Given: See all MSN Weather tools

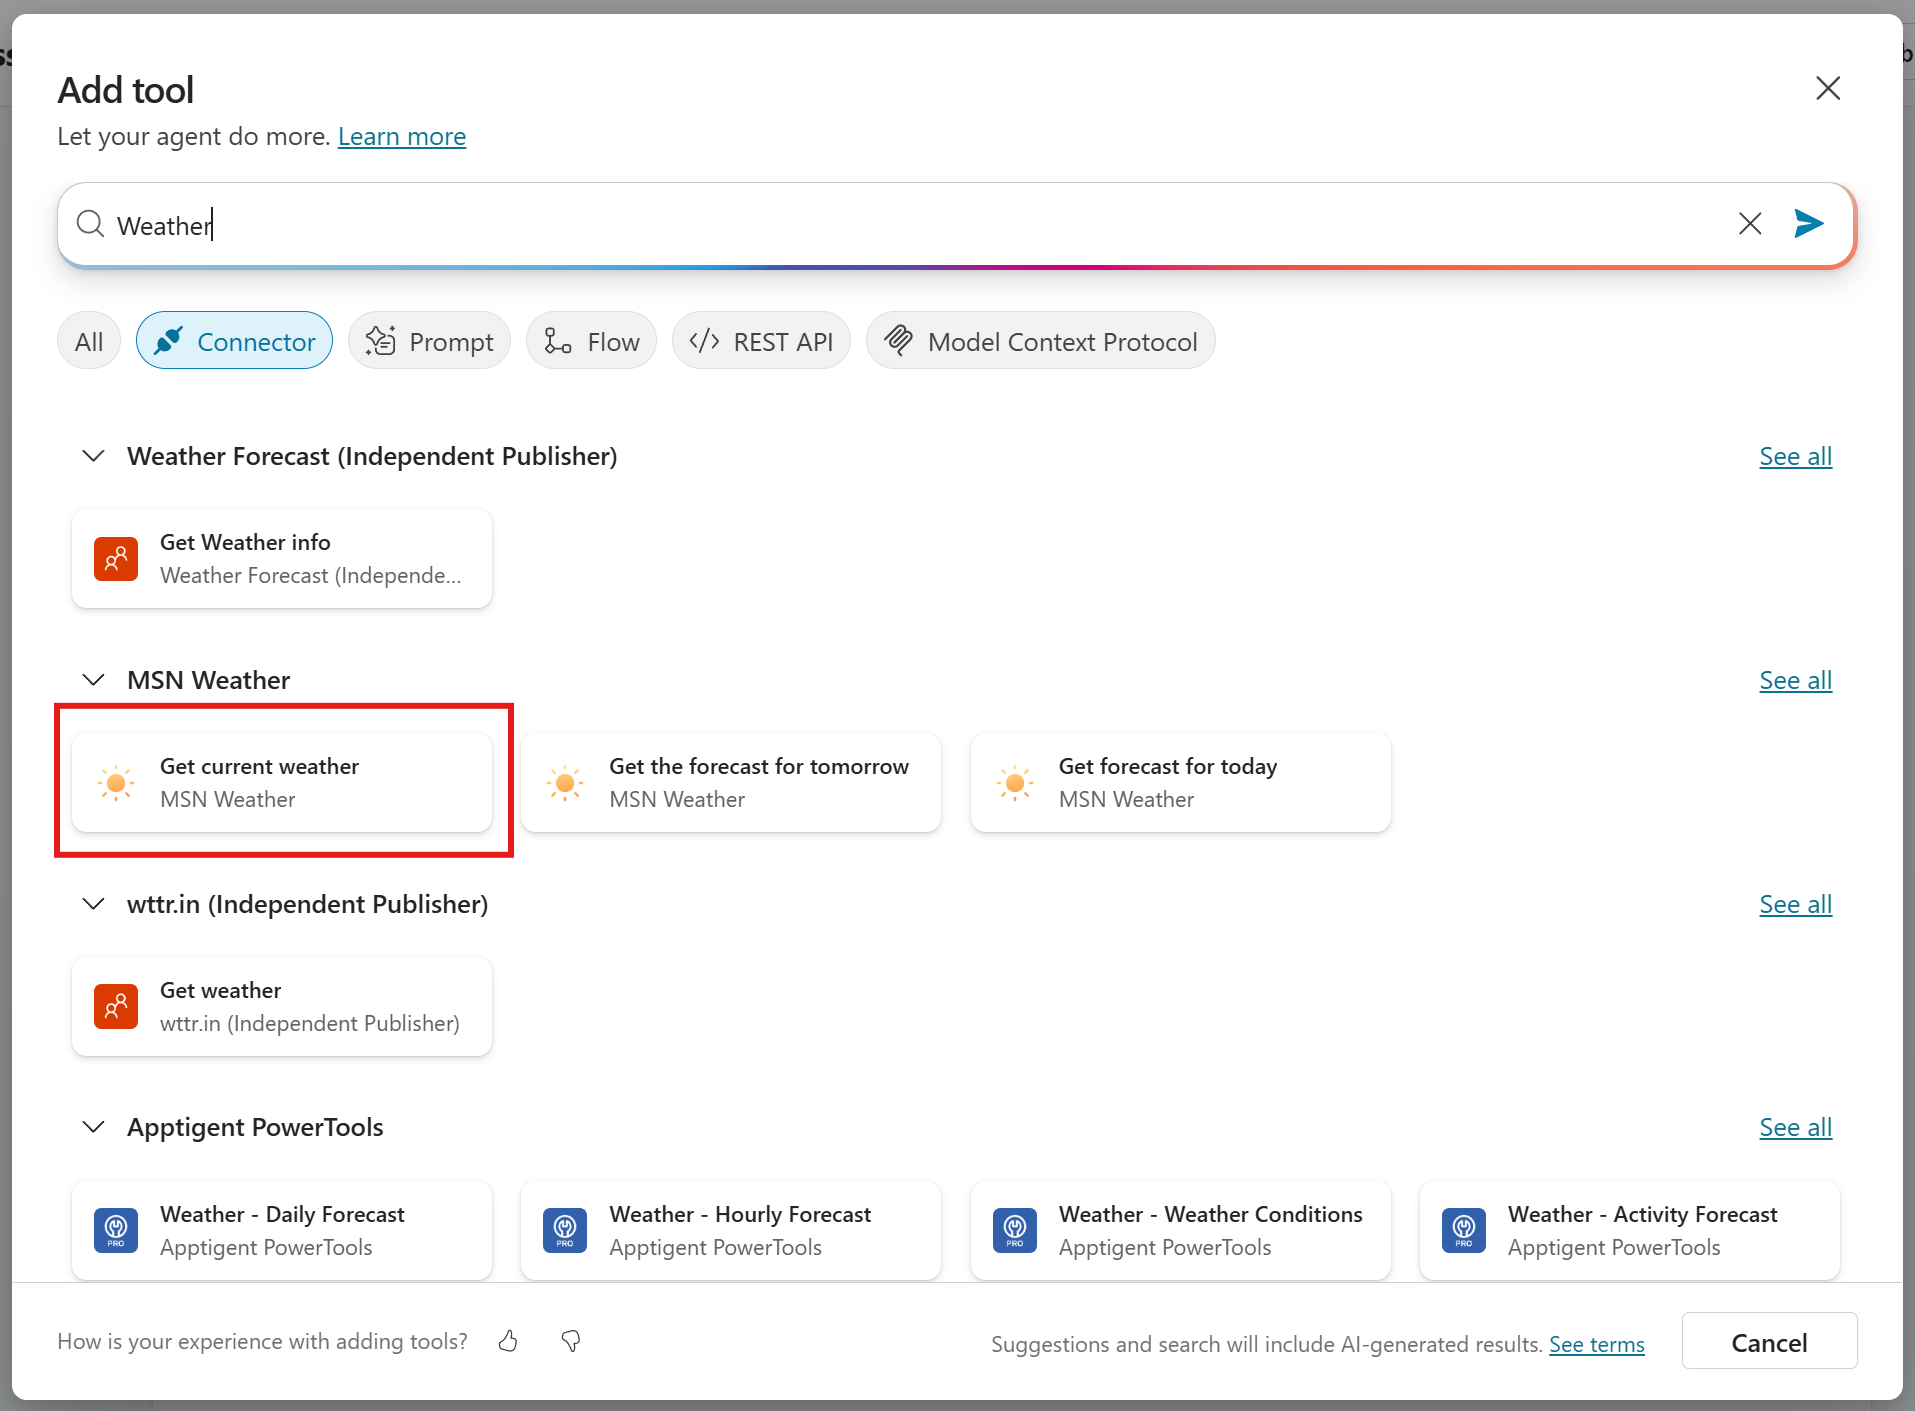Looking at the screenshot, I should (1796, 680).
